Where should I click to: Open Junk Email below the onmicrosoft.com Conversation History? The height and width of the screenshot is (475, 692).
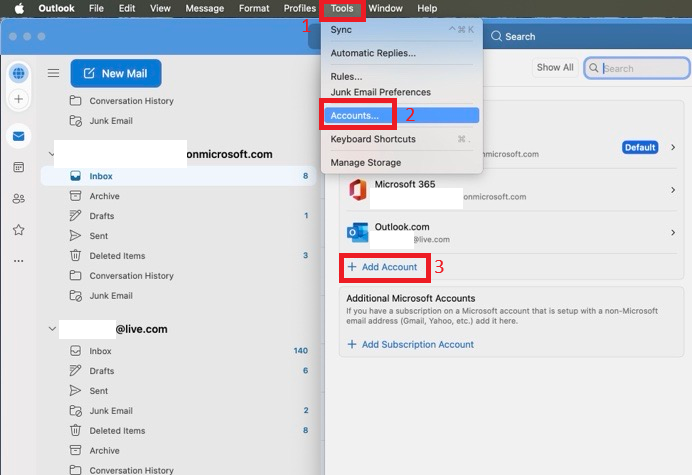tap(178, 295)
